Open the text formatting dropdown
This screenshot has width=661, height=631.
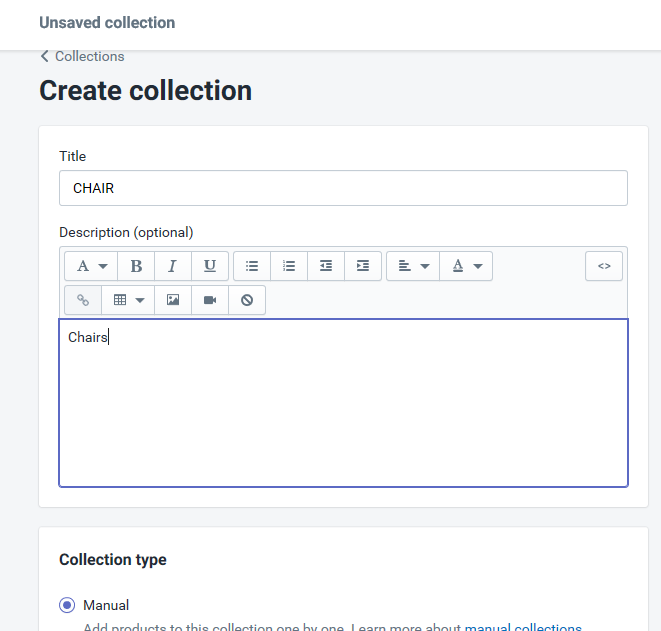coord(91,266)
